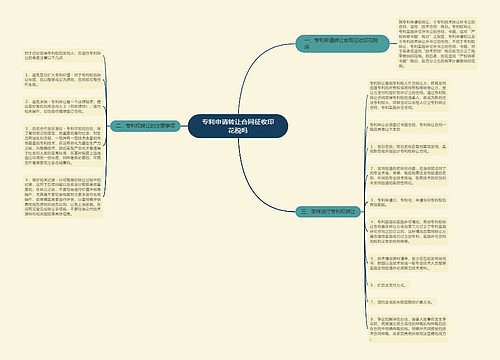The width and height of the screenshot is (500, 360).
Task: Select right note 2、发明创造的名称和内容
Action: [x=408, y=176]
